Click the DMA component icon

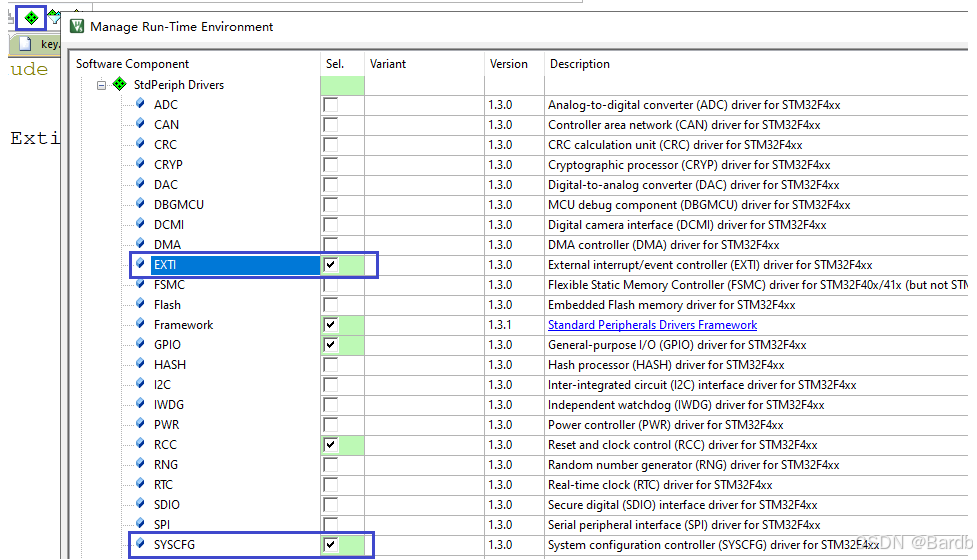coord(140,243)
